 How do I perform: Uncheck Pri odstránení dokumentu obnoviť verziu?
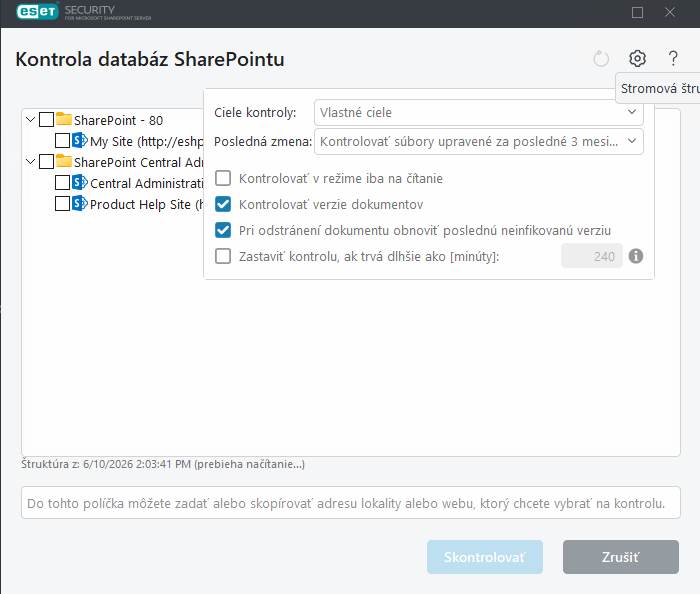point(223,230)
